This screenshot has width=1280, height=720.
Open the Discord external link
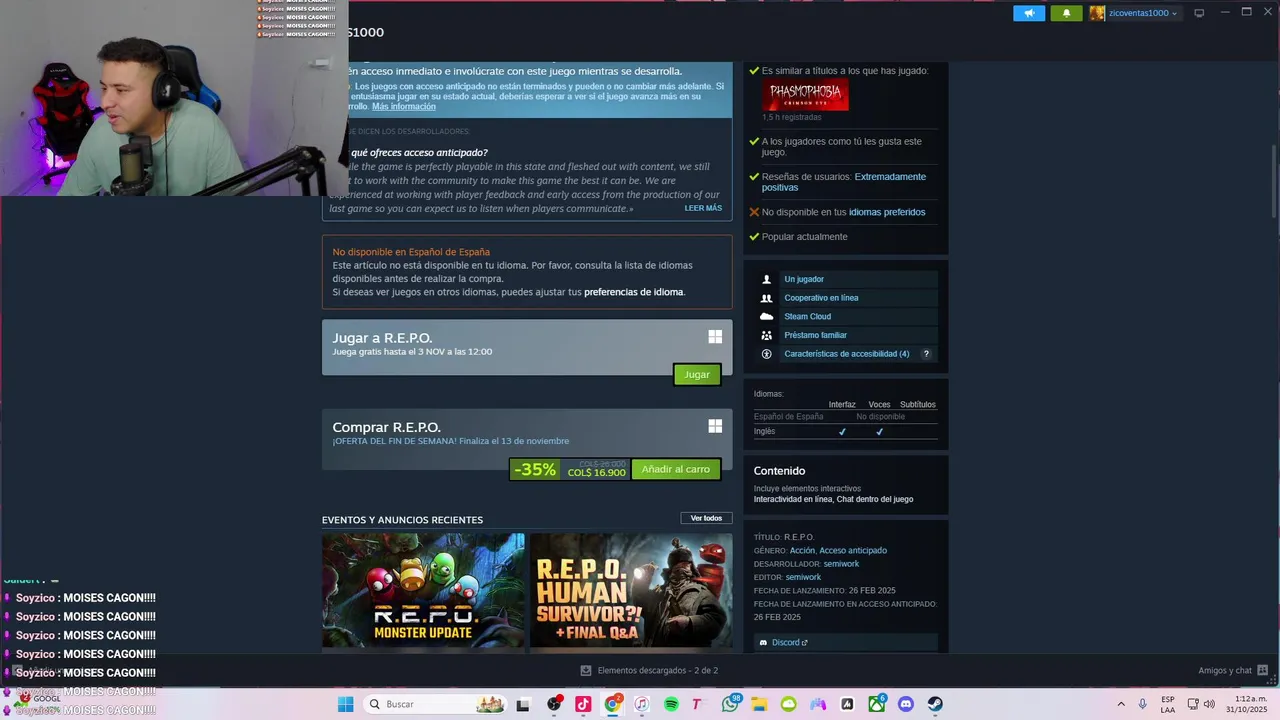pyautogui.click(x=789, y=642)
